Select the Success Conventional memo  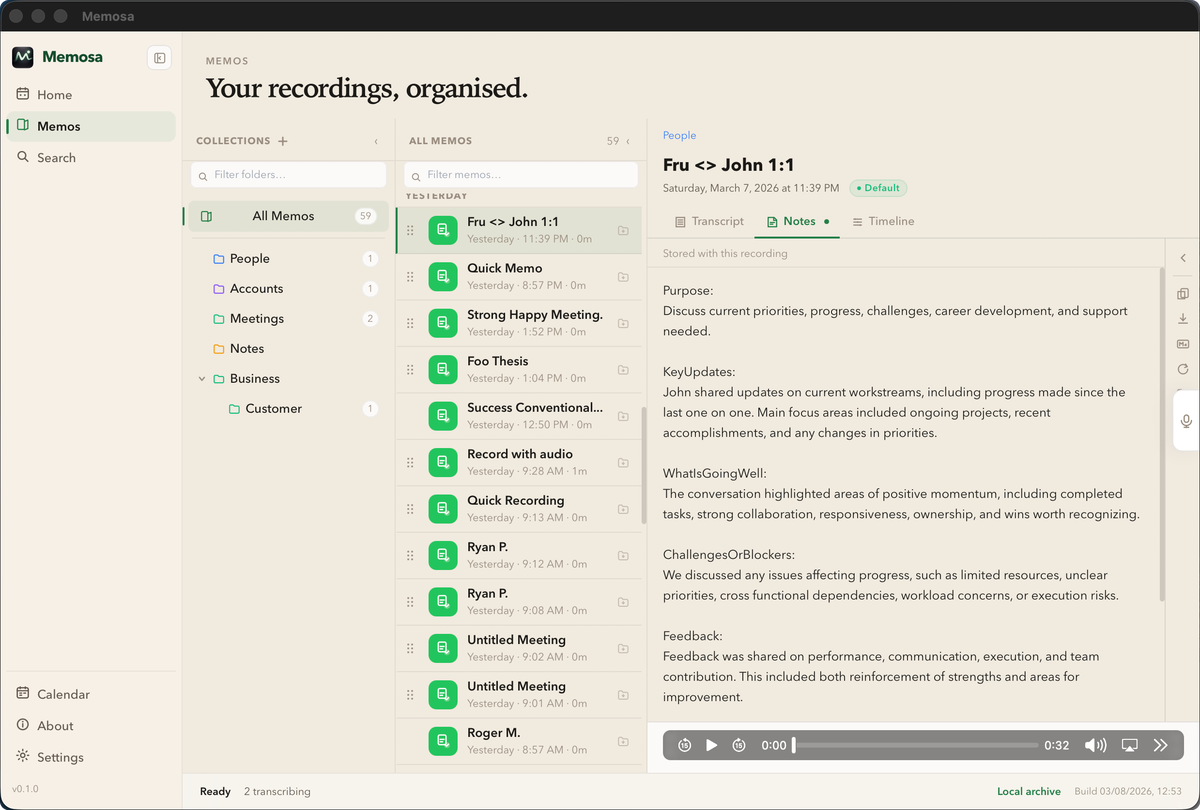click(x=519, y=416)
